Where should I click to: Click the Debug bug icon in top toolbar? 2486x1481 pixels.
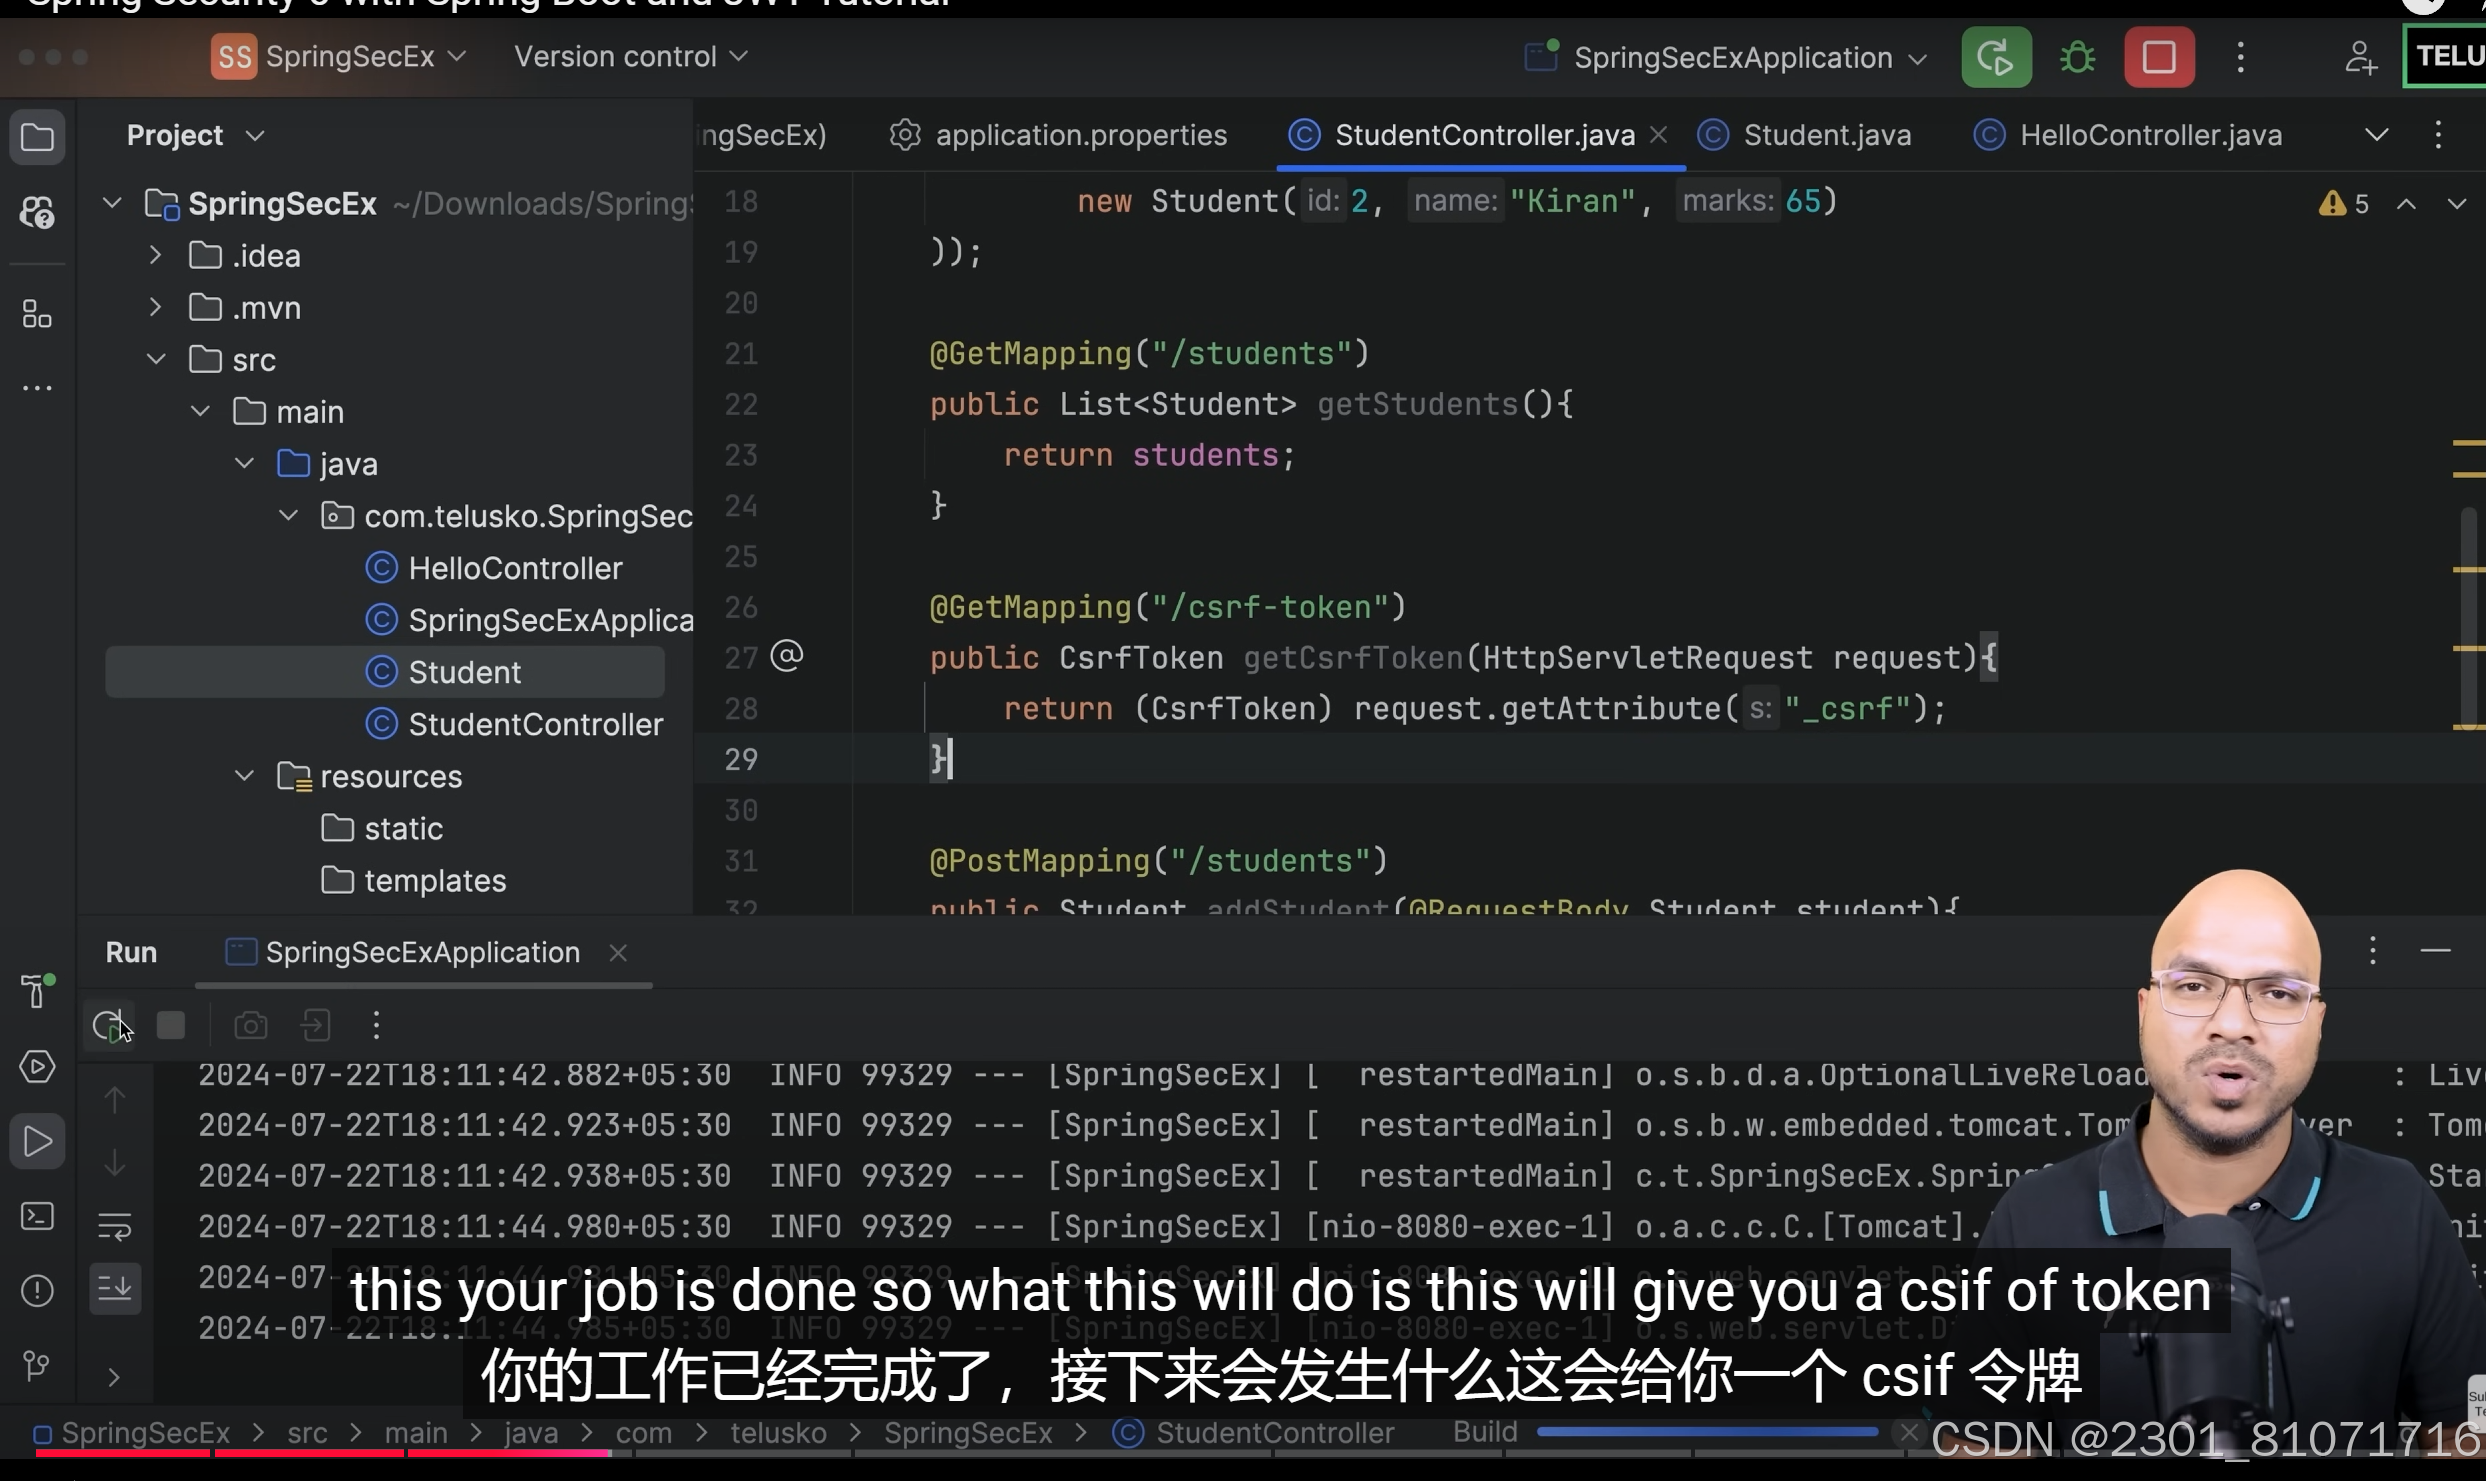point(2077,57)
